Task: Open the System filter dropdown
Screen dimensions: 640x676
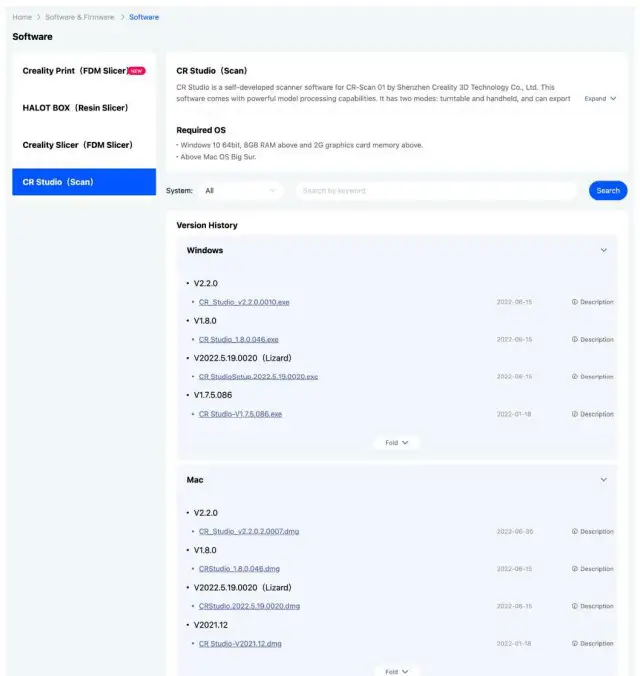Action: click(x=241, y=190)
